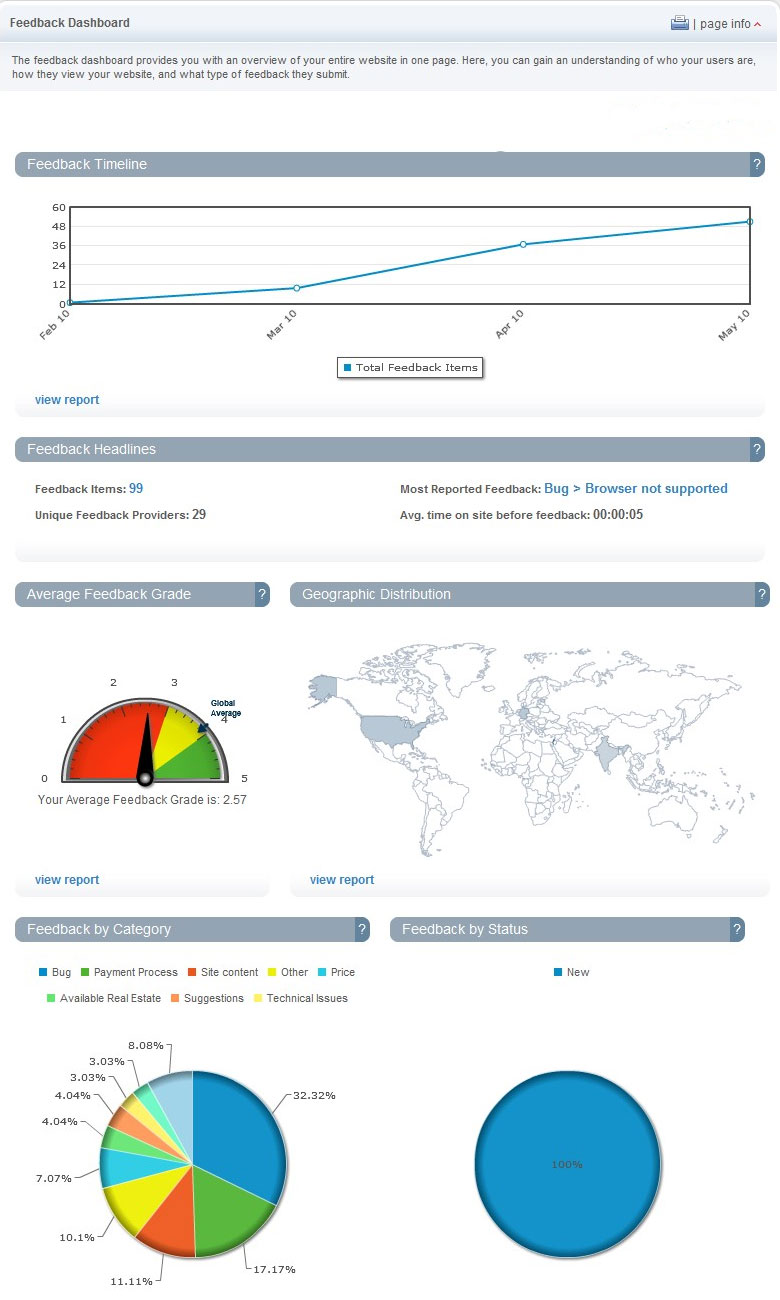
Task: Click the Available Real Estate legend swatch
Action: click(x=51, y=998)
